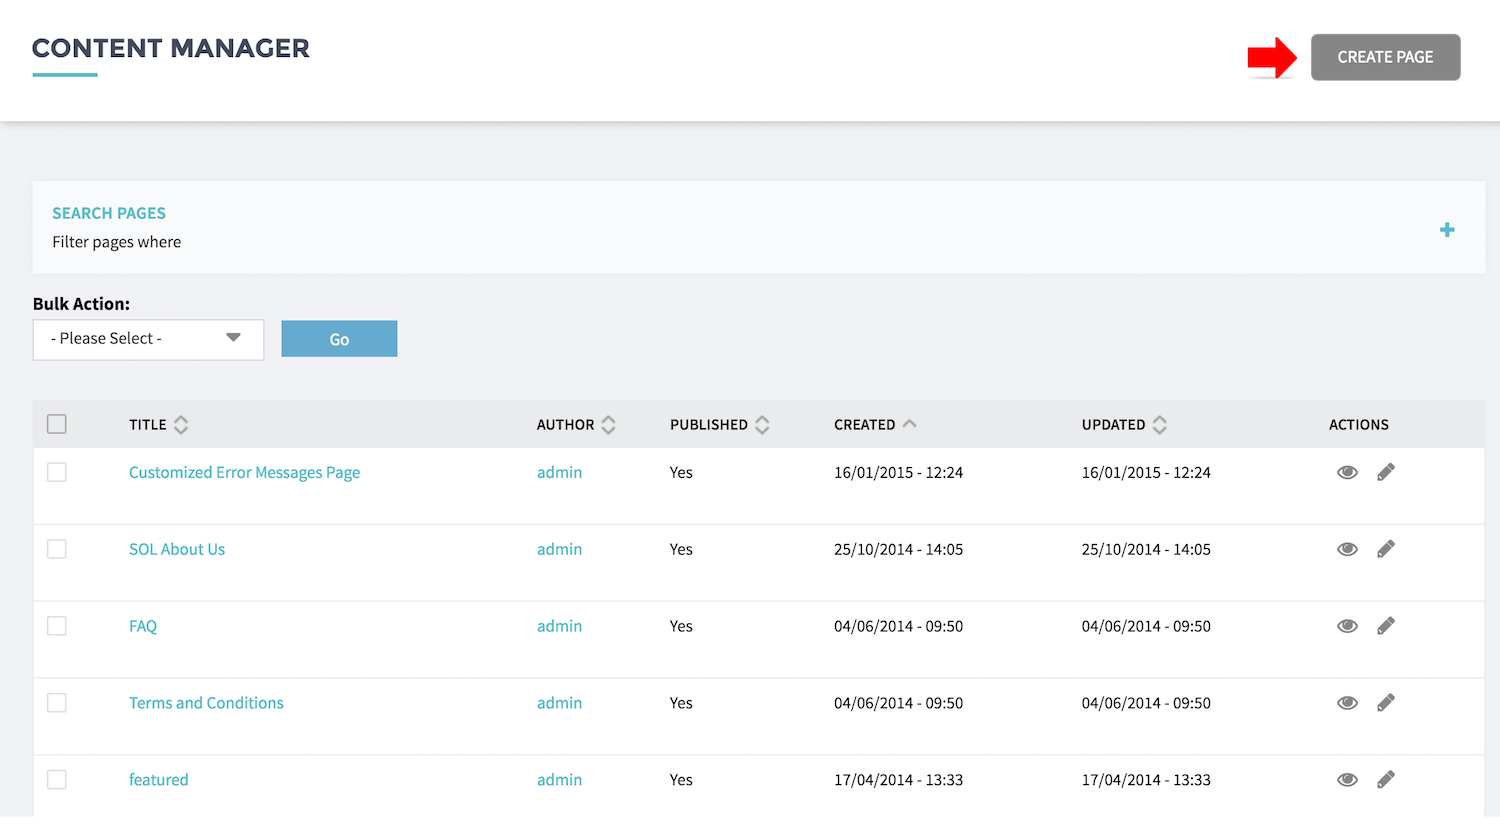View Customized Error Messages Page via eye icon
1500x831 pixels.
pos(1347,472)
